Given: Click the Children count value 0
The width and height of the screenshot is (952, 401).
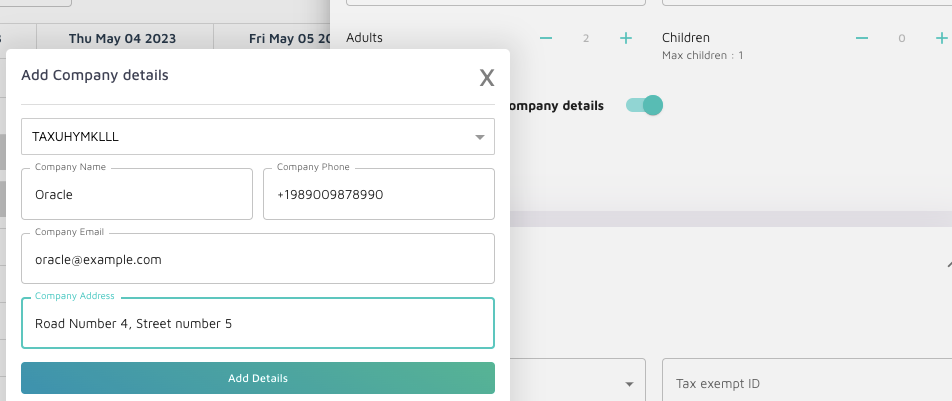Looking at the screenshot, I should tap(901, 38).
